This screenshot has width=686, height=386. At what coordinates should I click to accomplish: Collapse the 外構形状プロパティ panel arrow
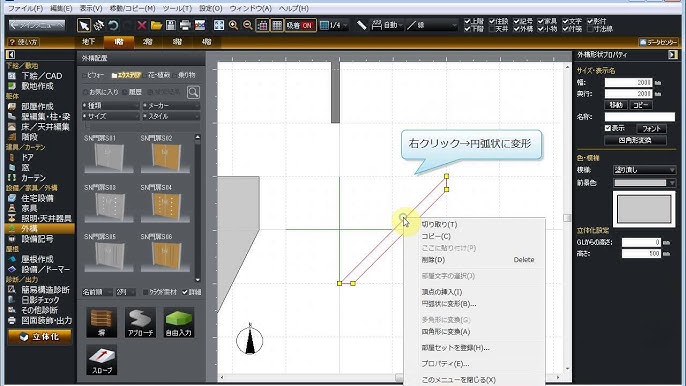[x=672, y=55]
